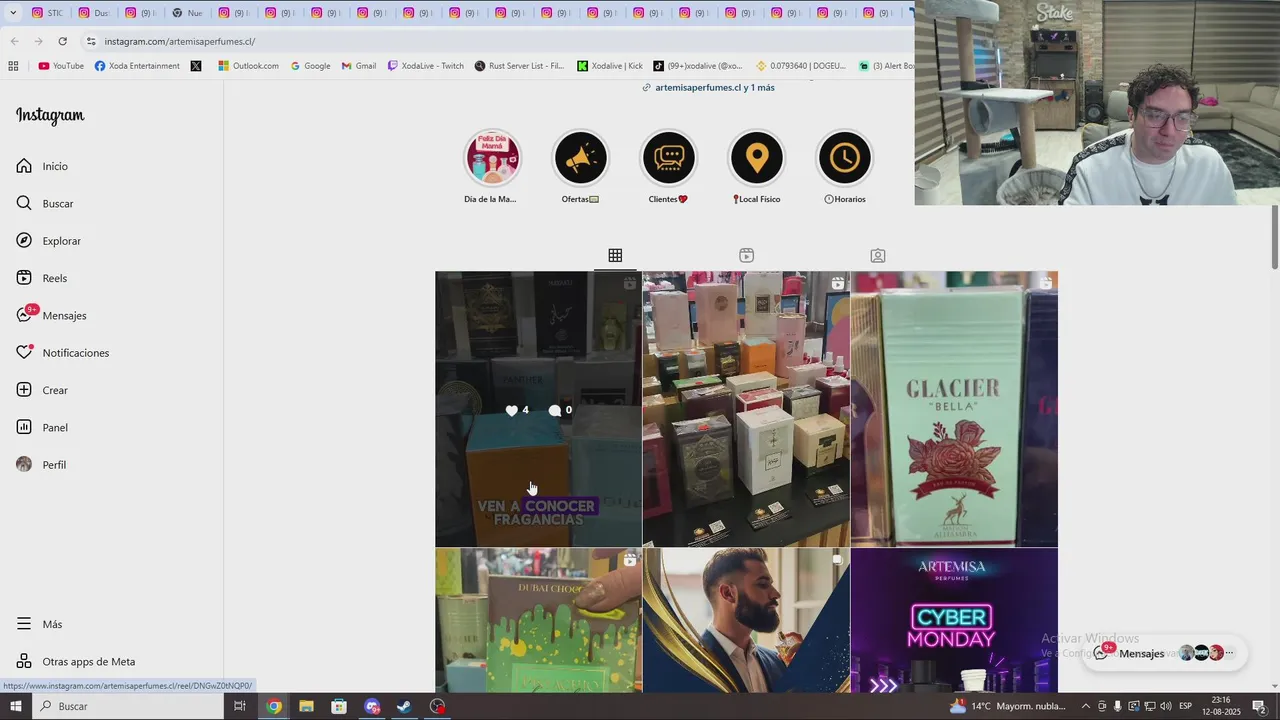
Task: Open the Google bookmark
Action: tap(310, 66)
